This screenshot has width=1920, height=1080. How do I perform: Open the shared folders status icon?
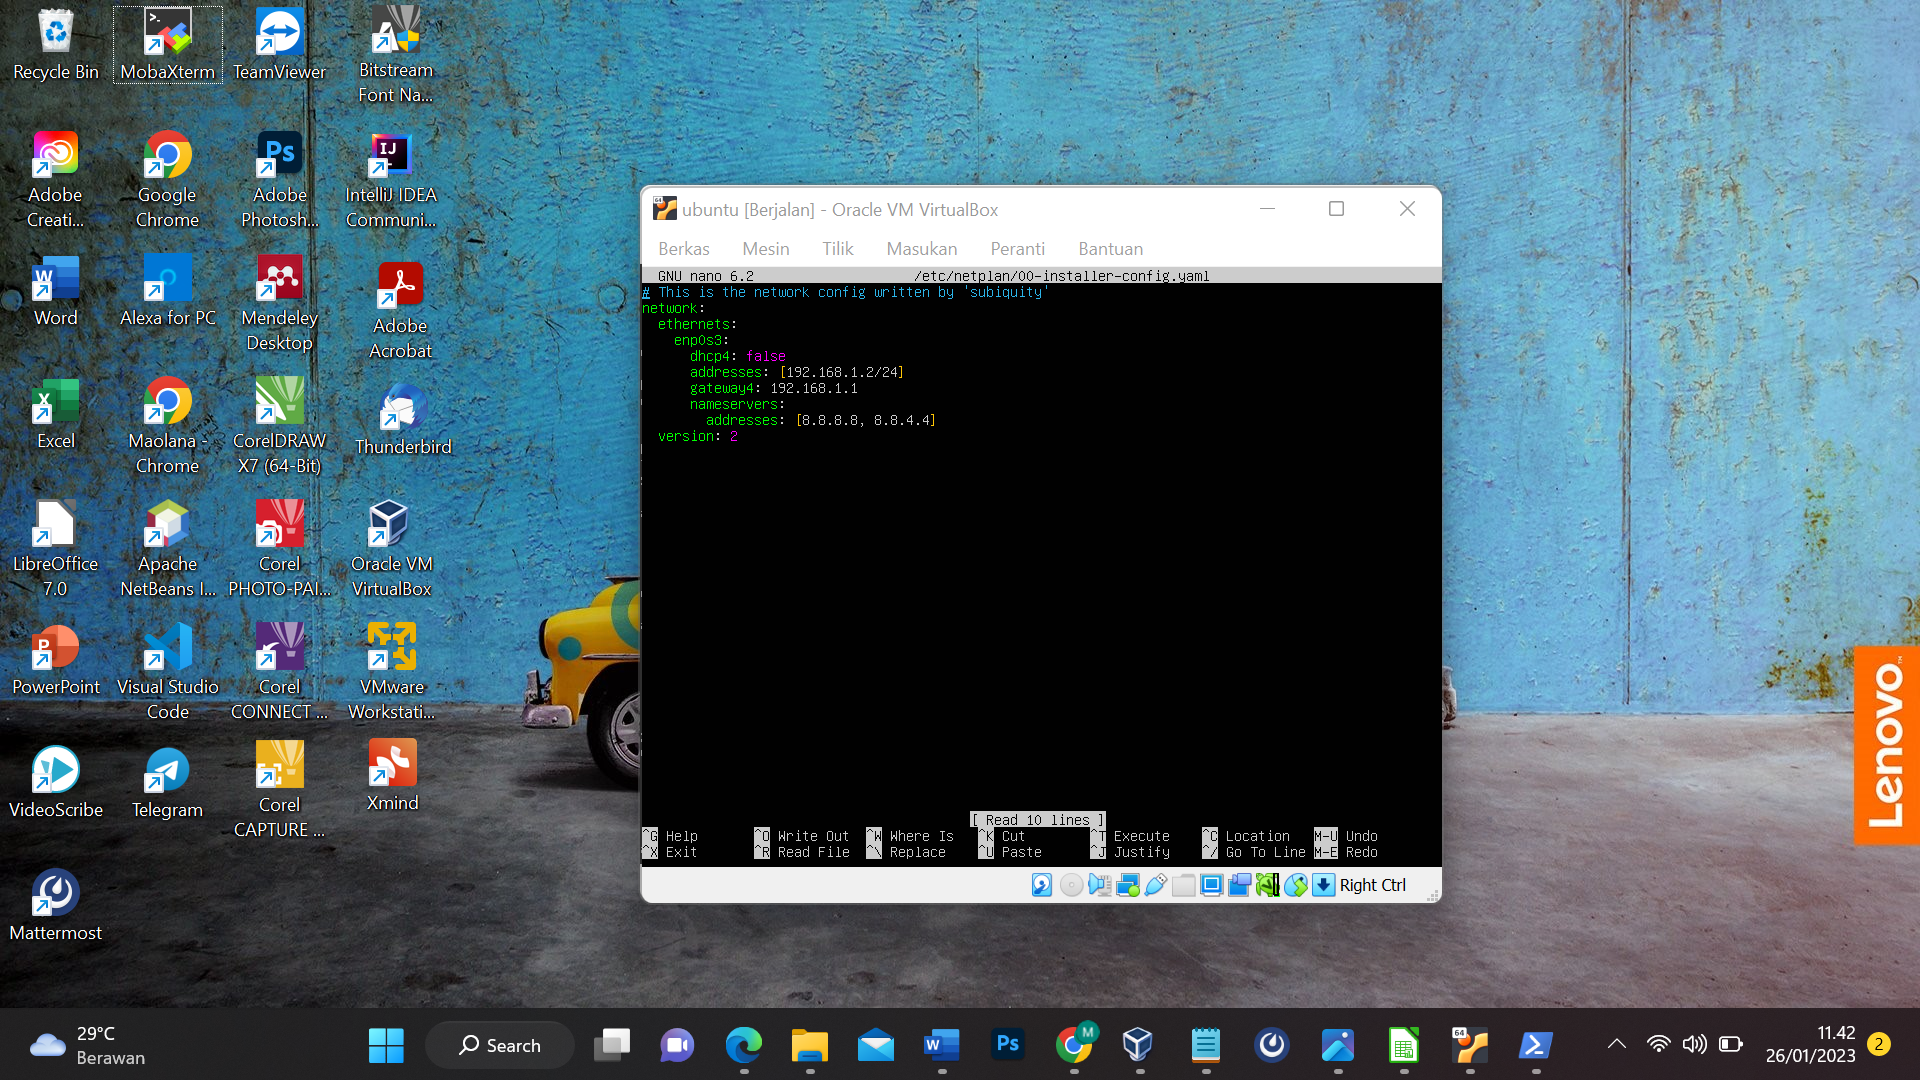click(x=1183, y=885)
